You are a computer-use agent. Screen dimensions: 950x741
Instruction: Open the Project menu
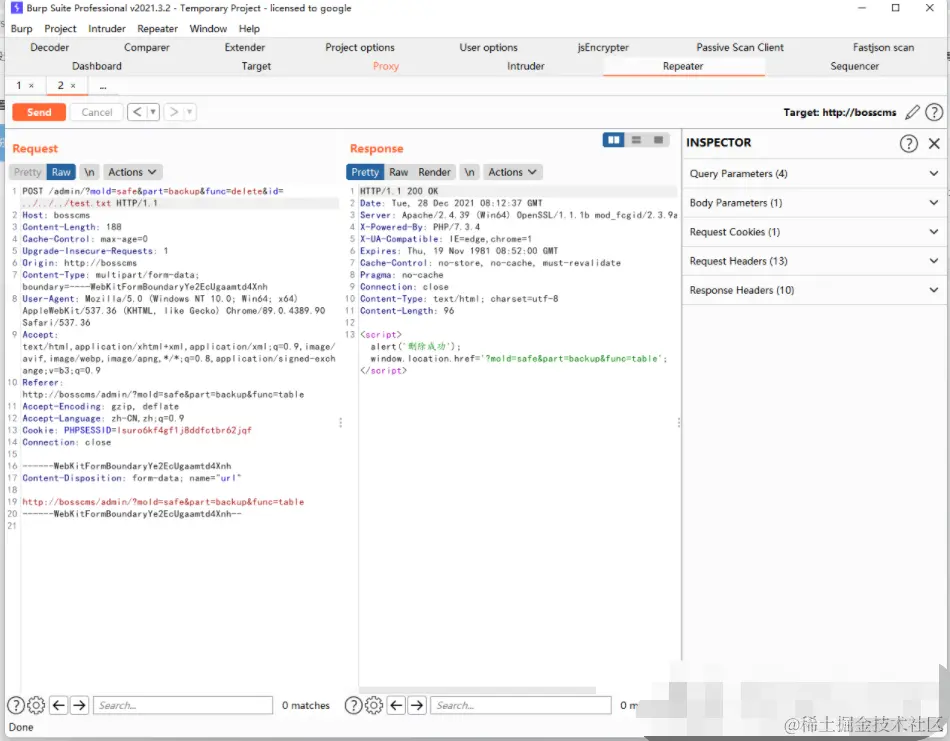(x=60, y=28)
